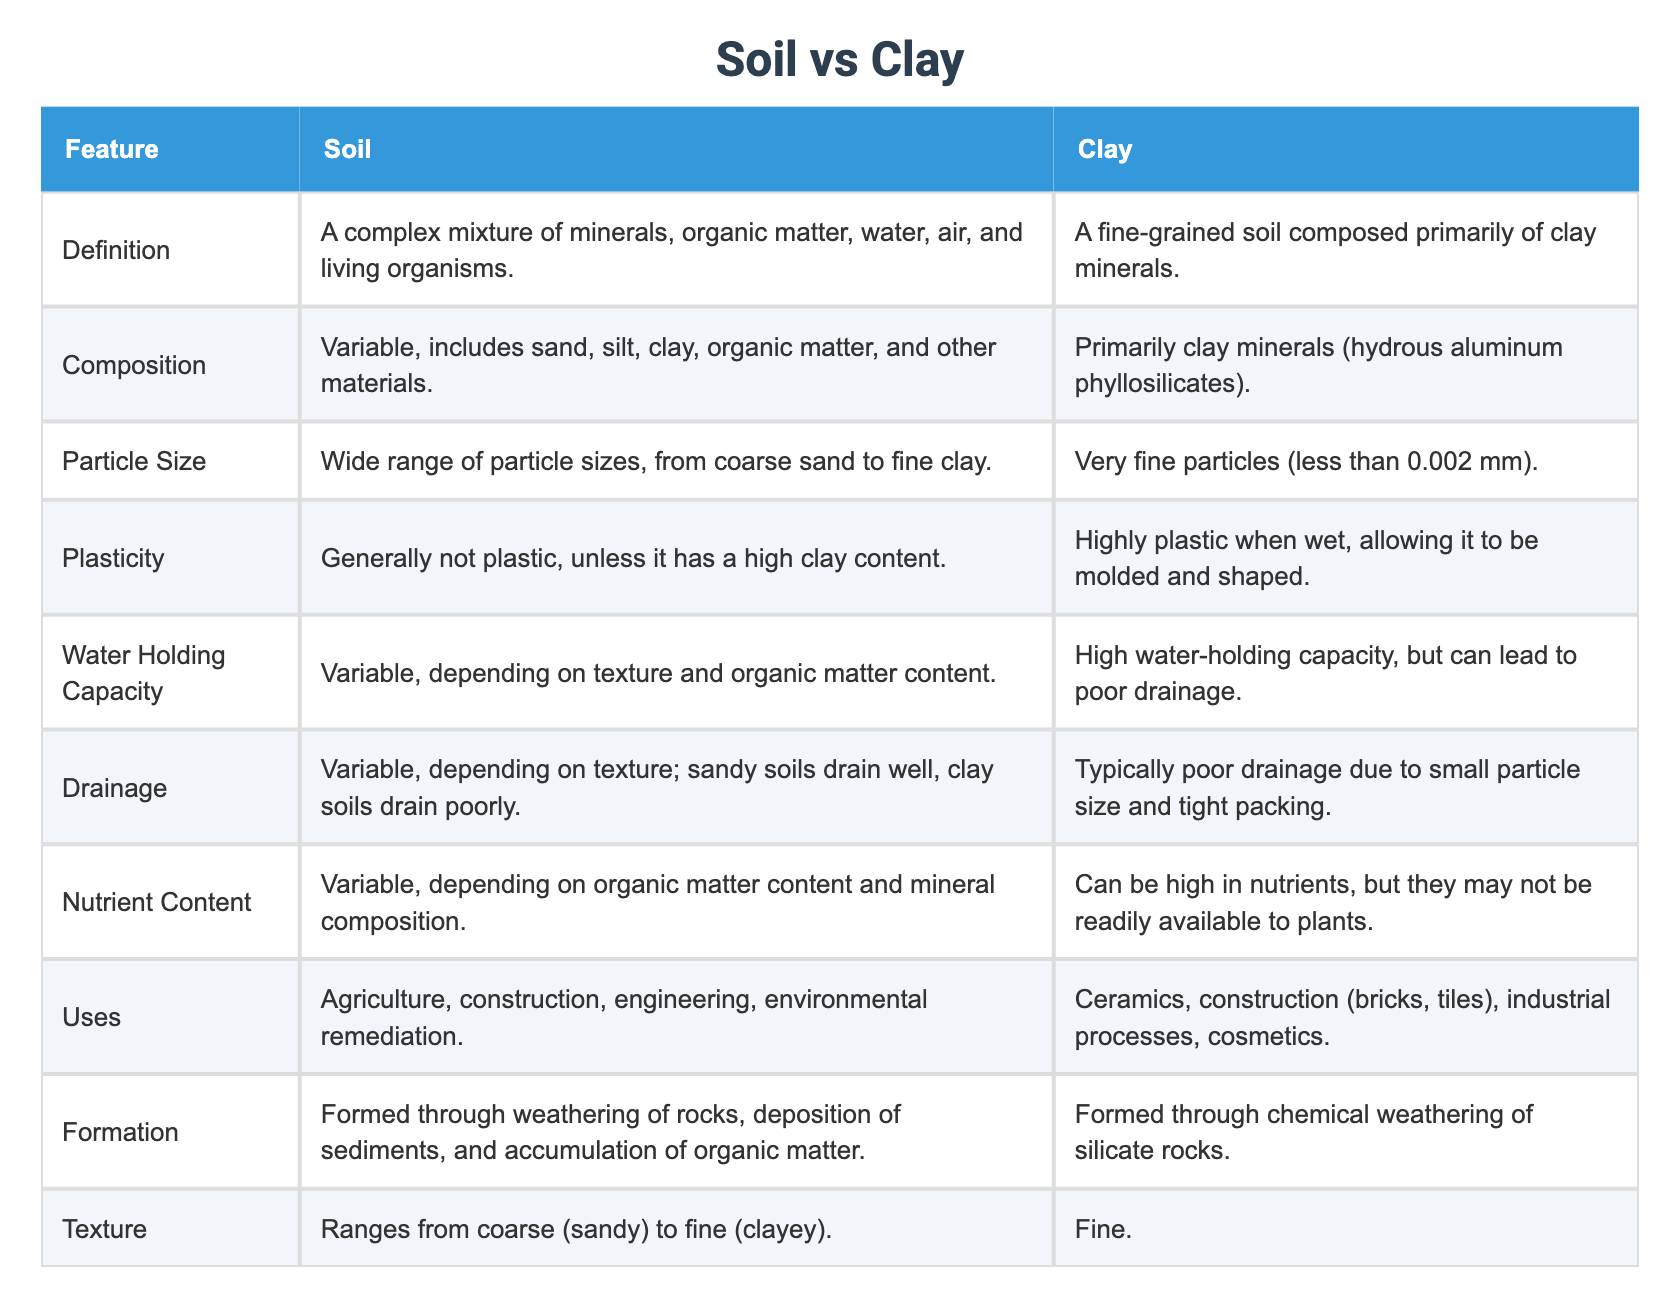Select the Soil column header

click(347, 149)
